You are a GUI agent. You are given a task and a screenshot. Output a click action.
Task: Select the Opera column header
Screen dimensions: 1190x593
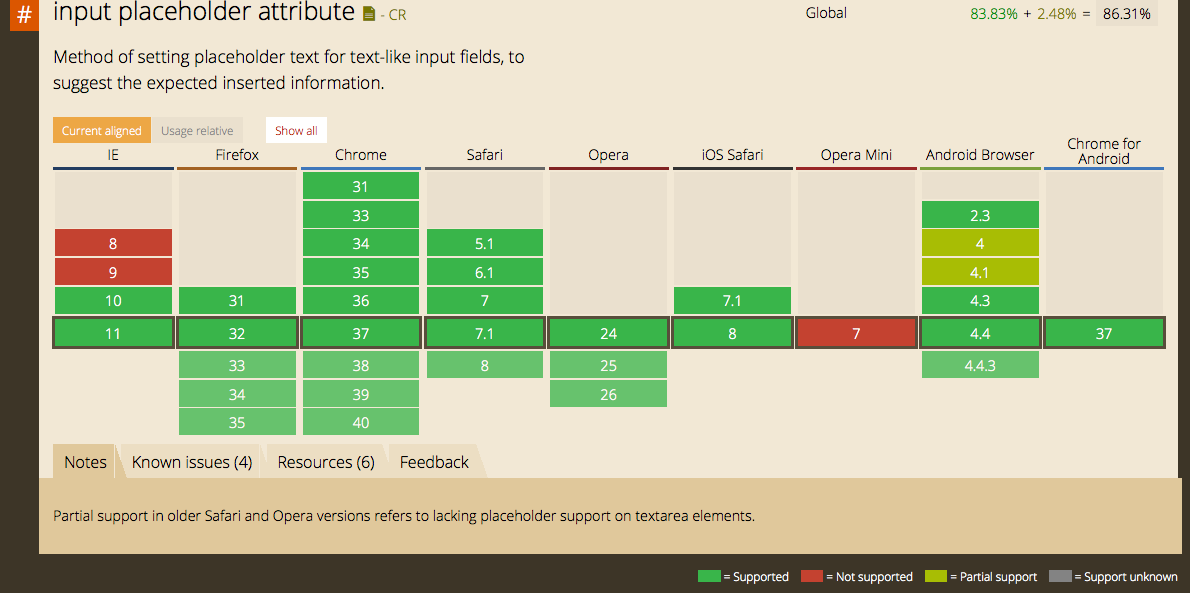[x=609, y=156]
